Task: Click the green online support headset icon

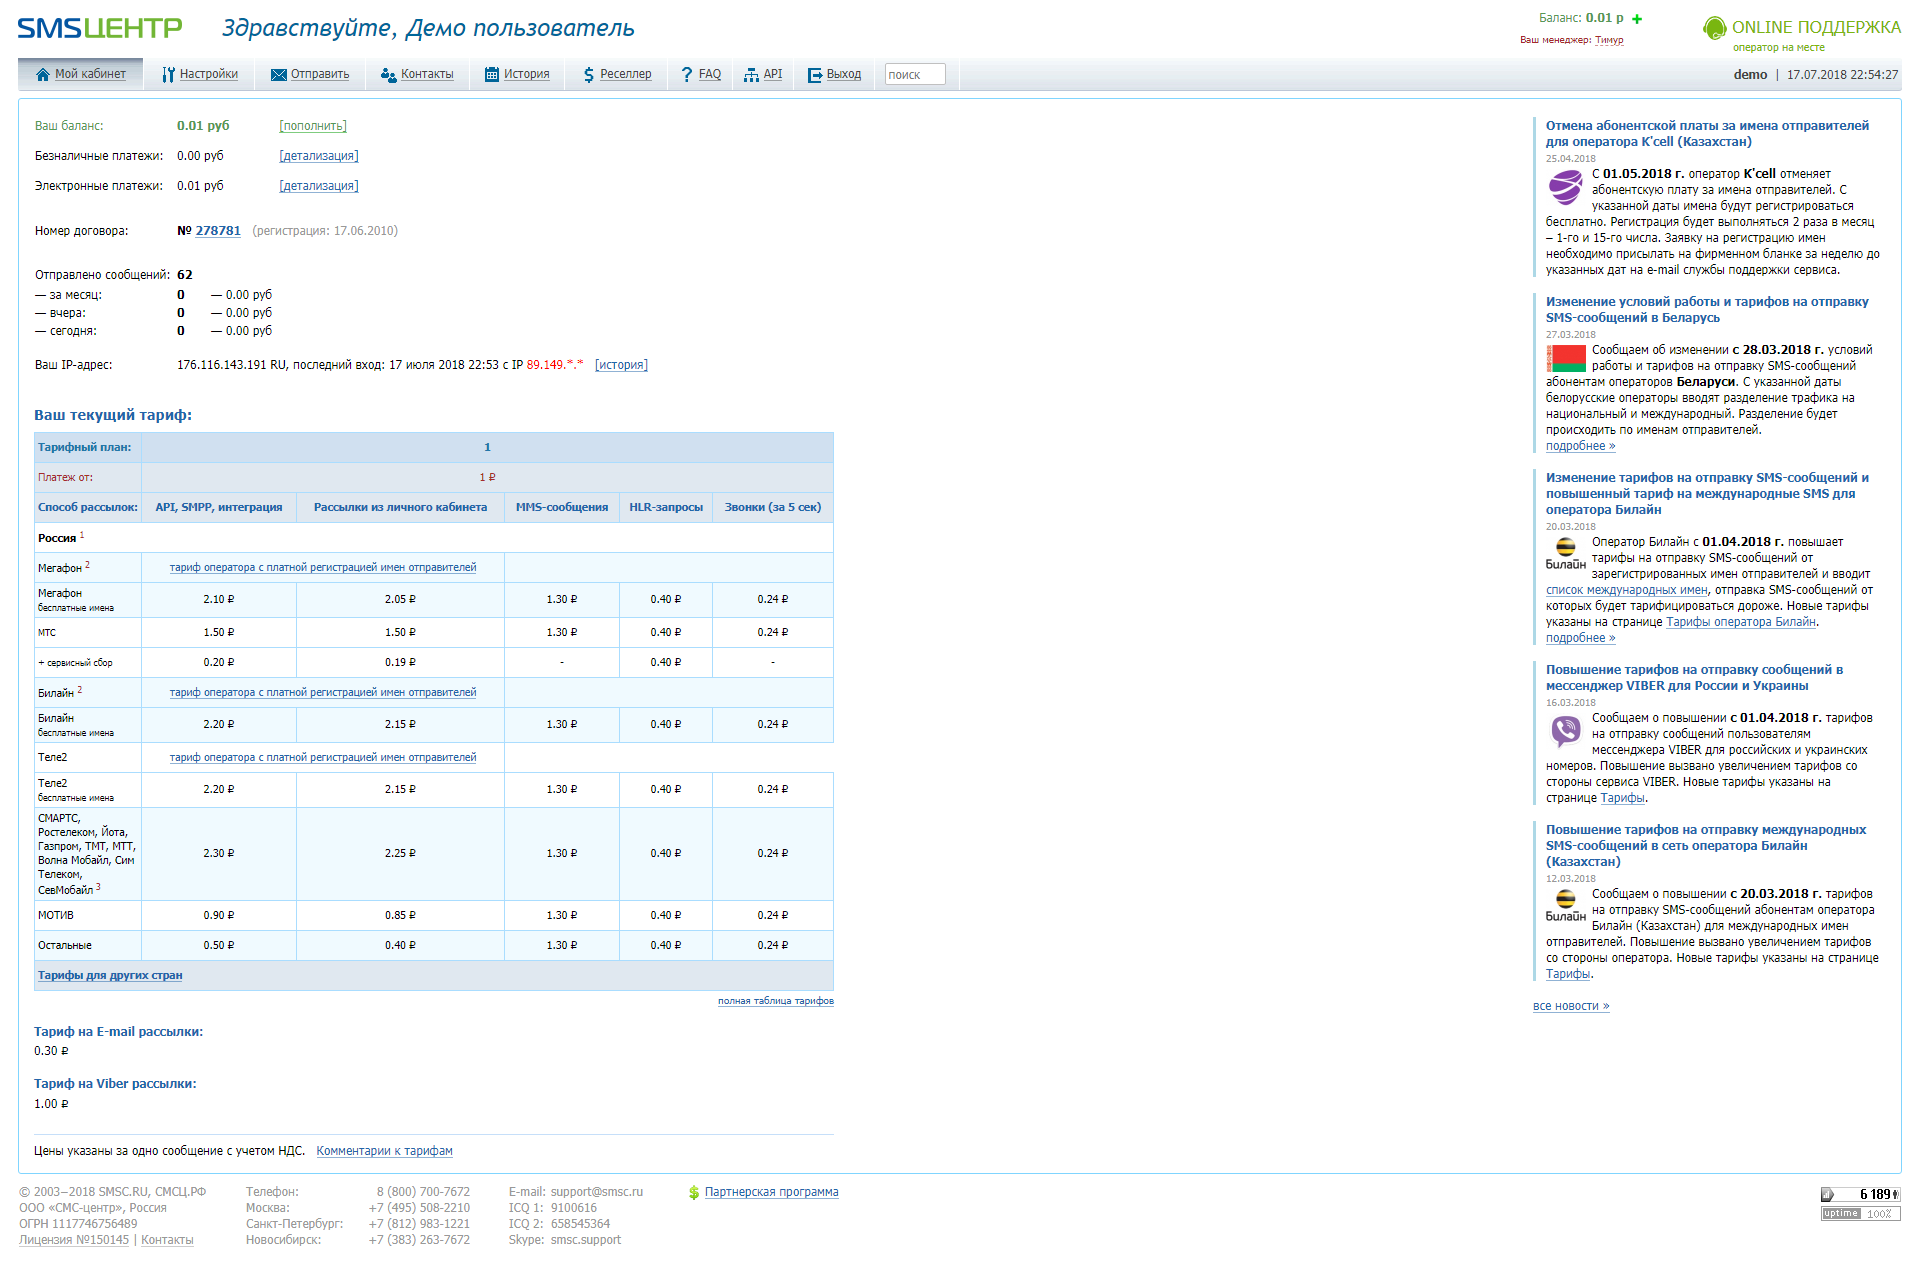Action: (1715, 28)
